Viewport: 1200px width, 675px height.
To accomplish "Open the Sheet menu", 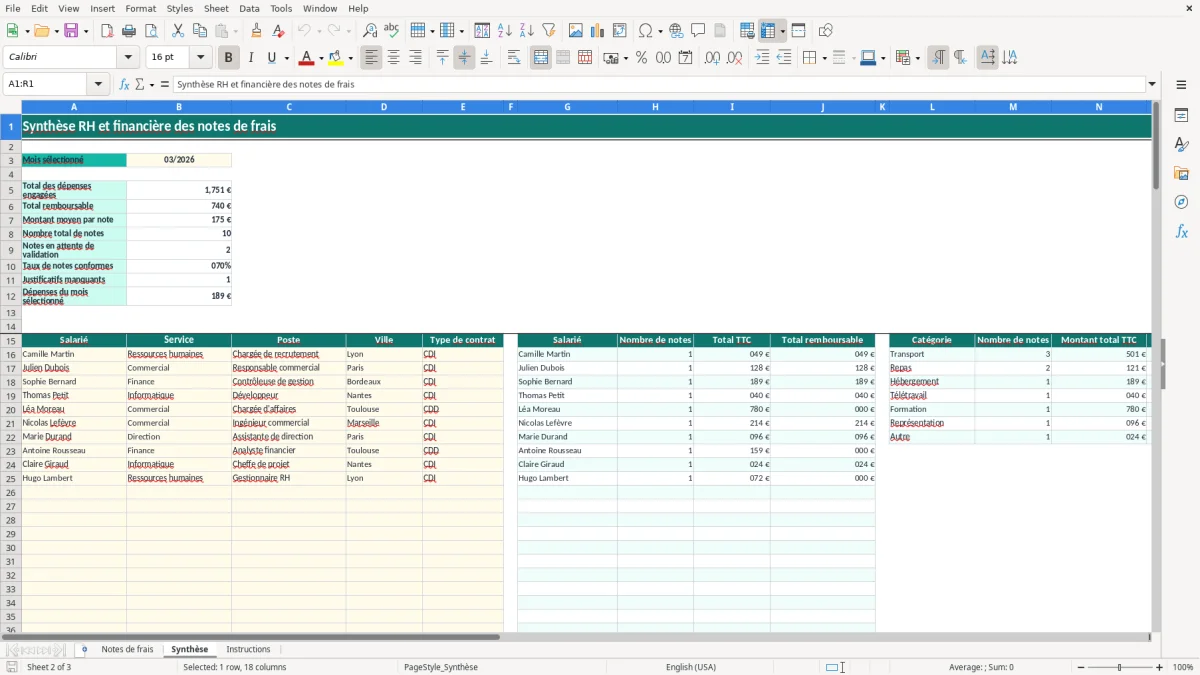I will [x=216, y=8].
